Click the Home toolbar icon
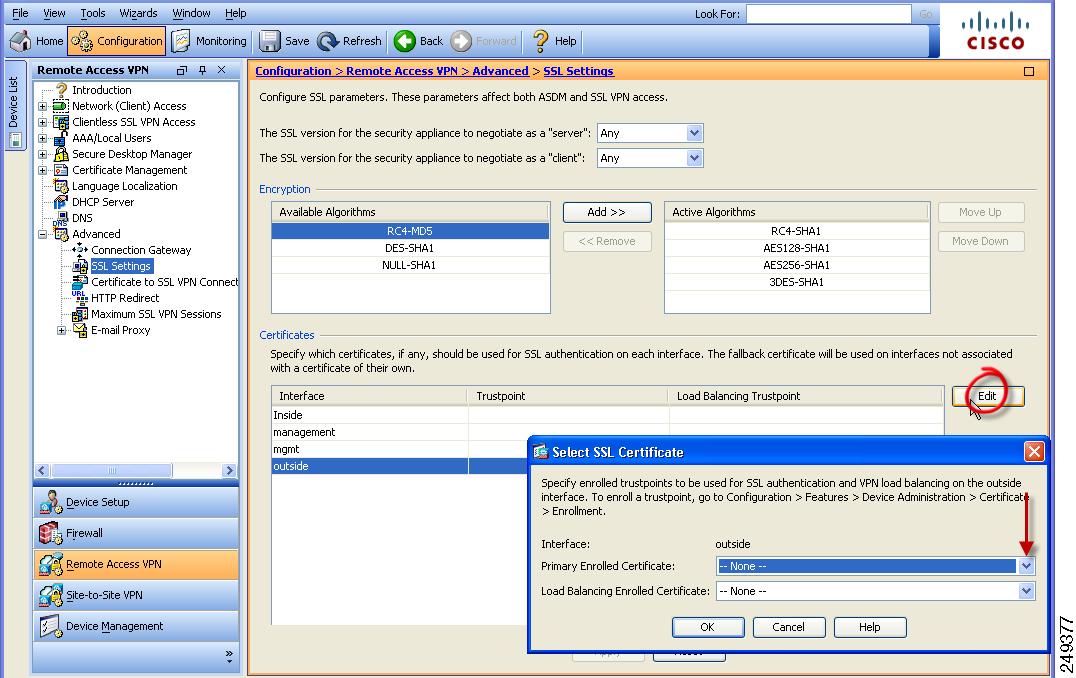The width and height of the screenshot is (1076, 678). [21, 41]
